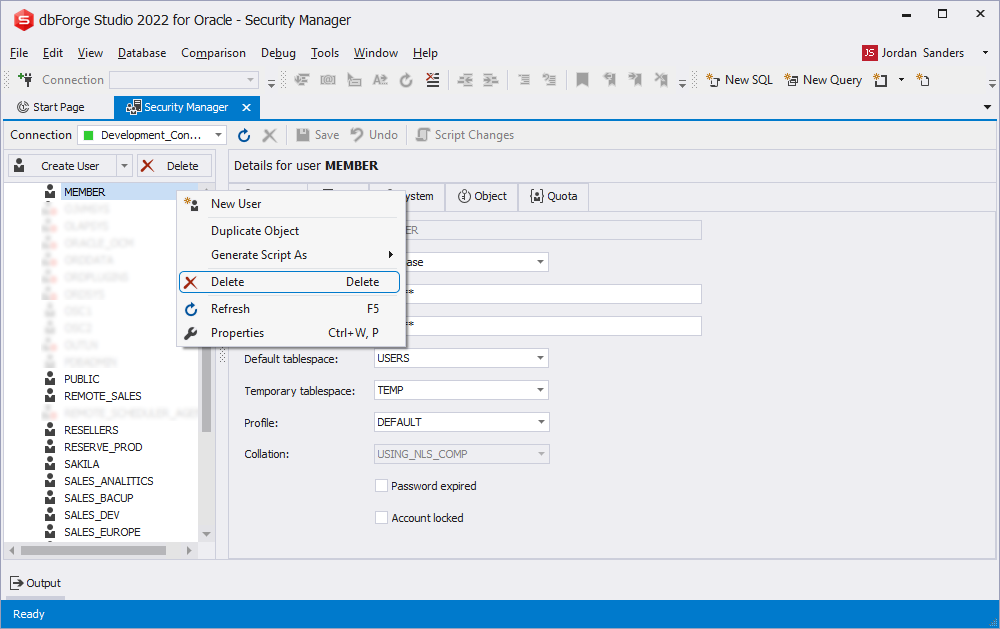1000x629 pixels.
Task: Click the user list horizontal scrollbar
Action: [93, 550]
